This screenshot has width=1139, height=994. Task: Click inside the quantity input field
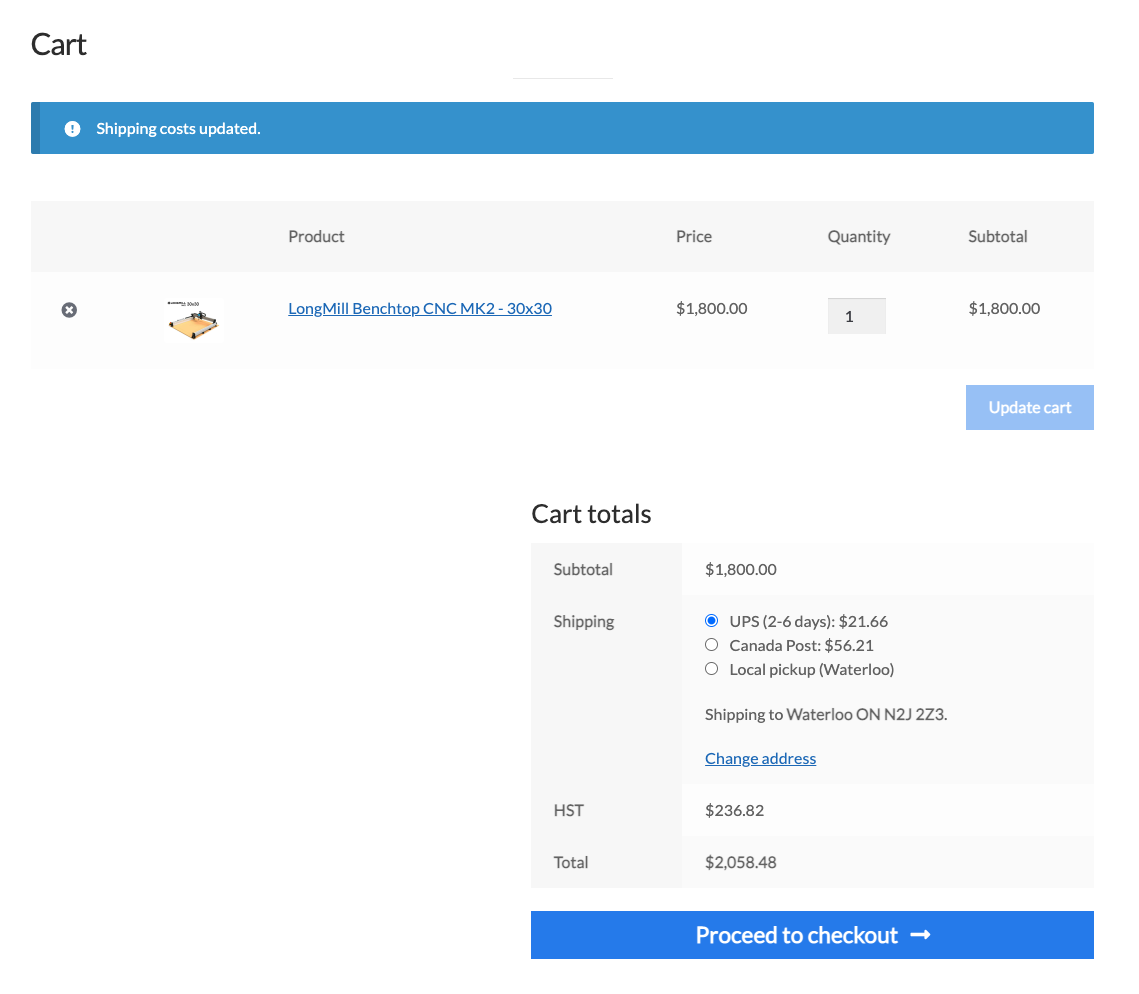coord(856,315)
